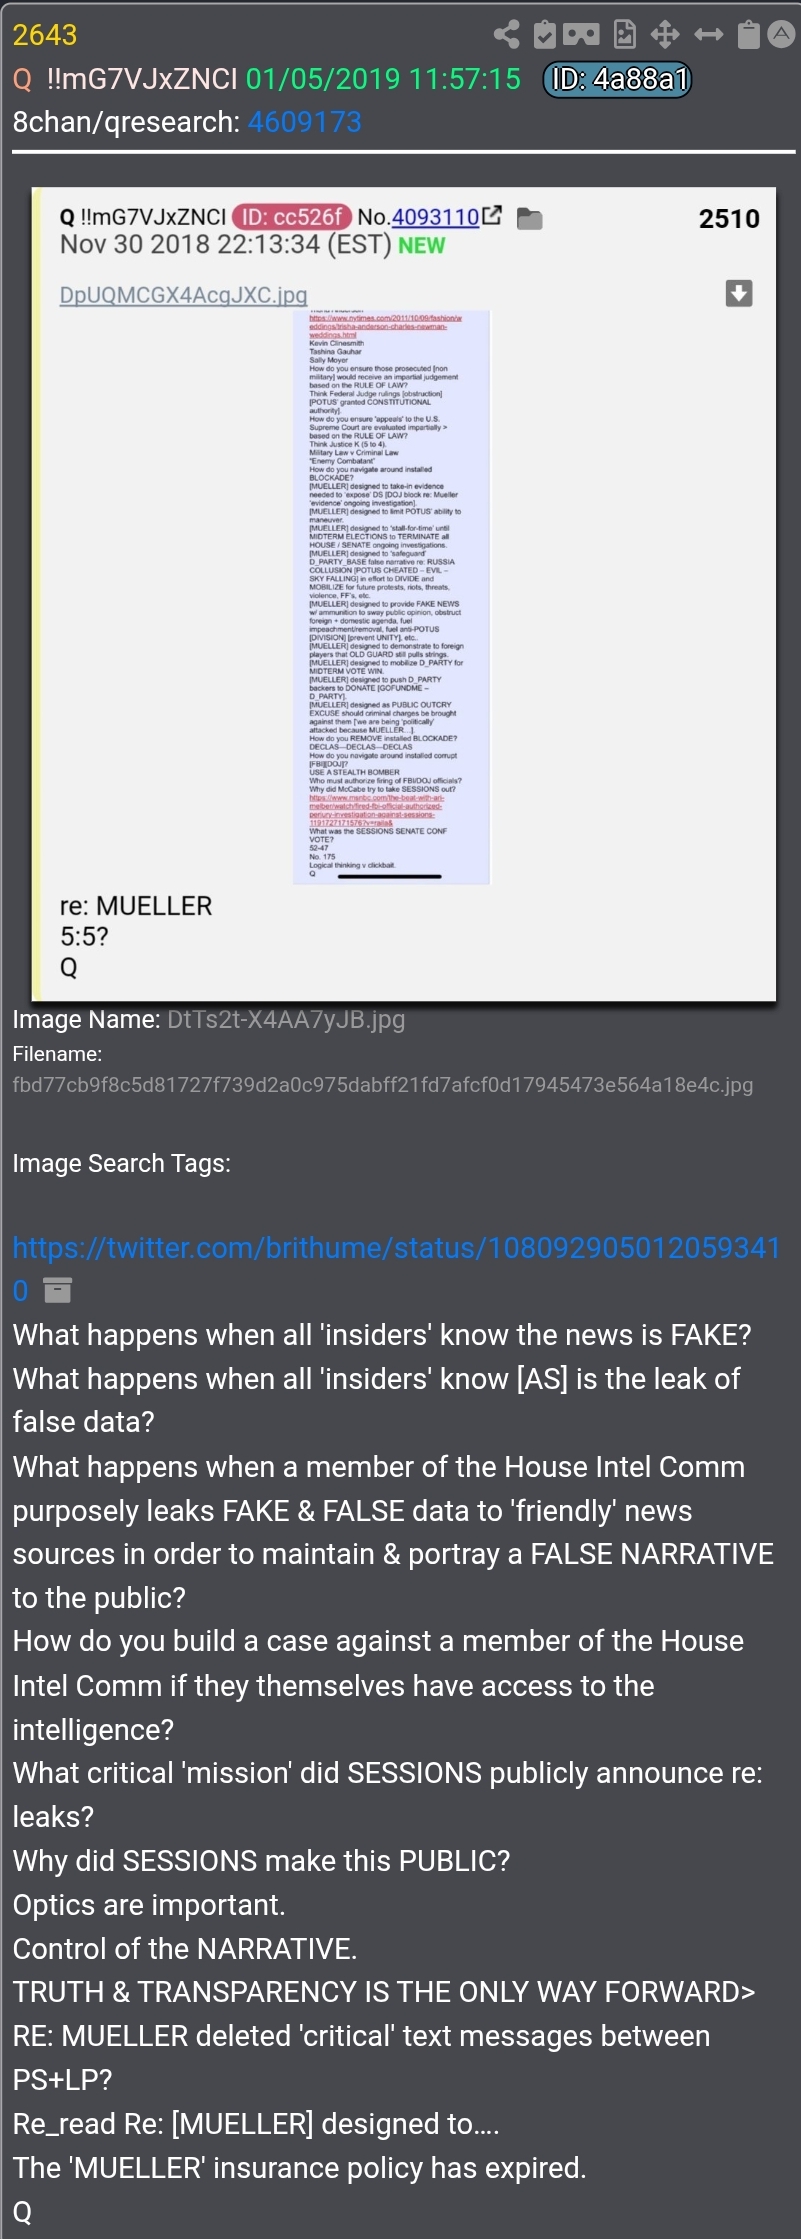Open the DpUQMCGX4AcgJXC.jpg file link

pyautogui.click(x=183, y=295)
